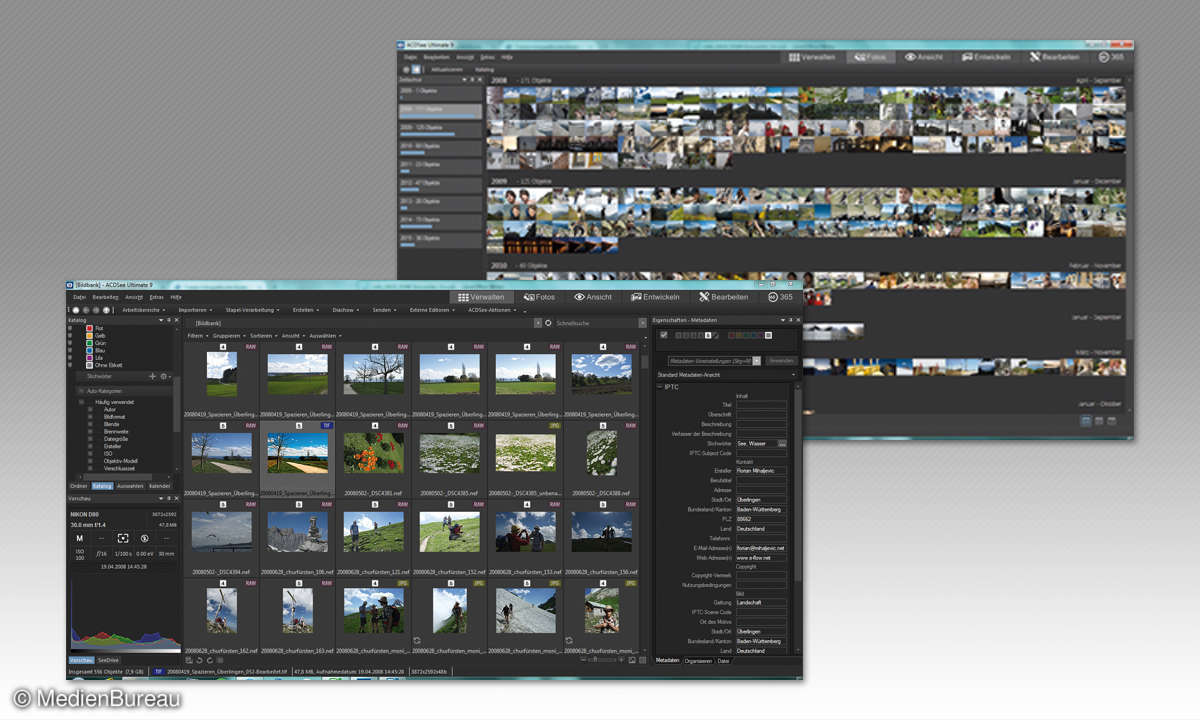1200x720 pixels.
Task: Open Verwalten mode in the back ACDSee window
Action: (811, 58)
